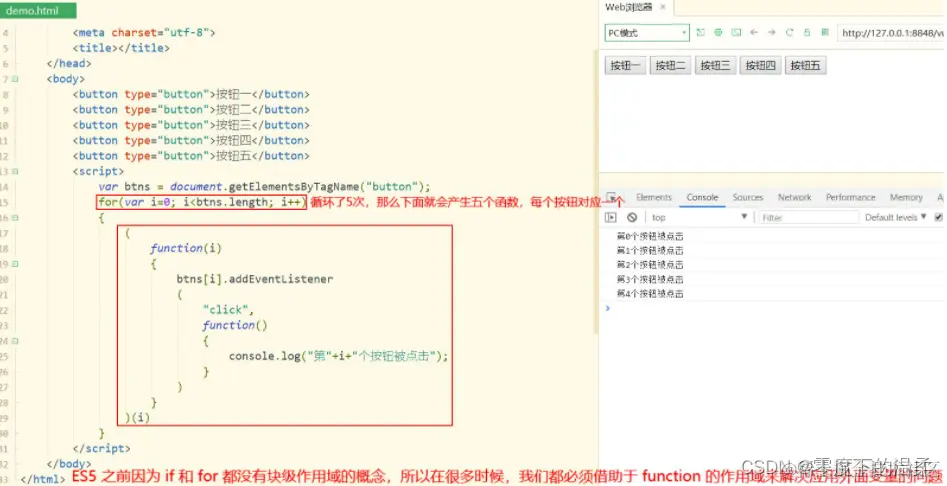Image resolution: width=947 pixels, height=486 pixels.
Task: Close the Web浏览器 tab
Action: [663, 7]
